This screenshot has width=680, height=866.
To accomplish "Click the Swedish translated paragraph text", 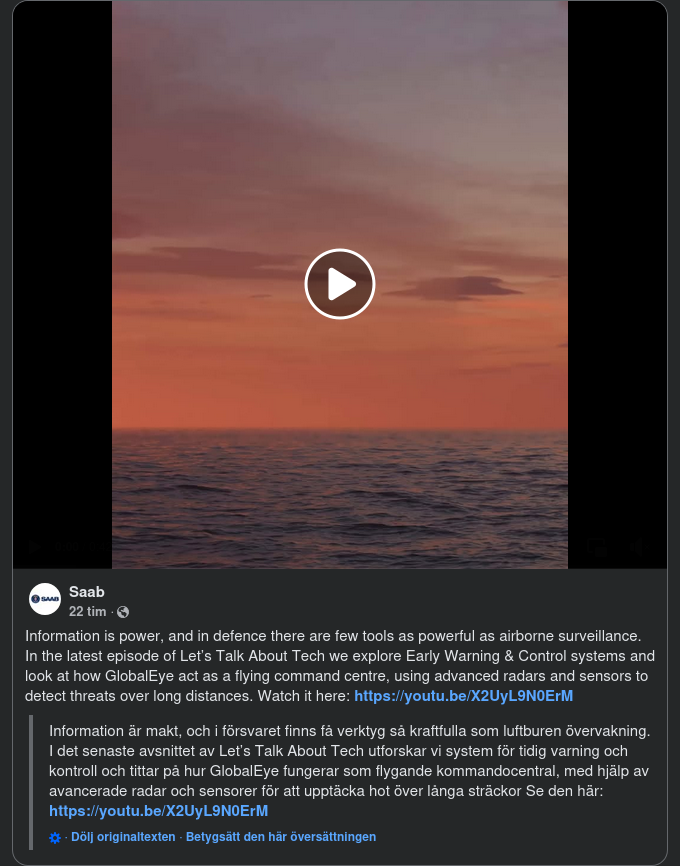I will click(x=350, y=771).
